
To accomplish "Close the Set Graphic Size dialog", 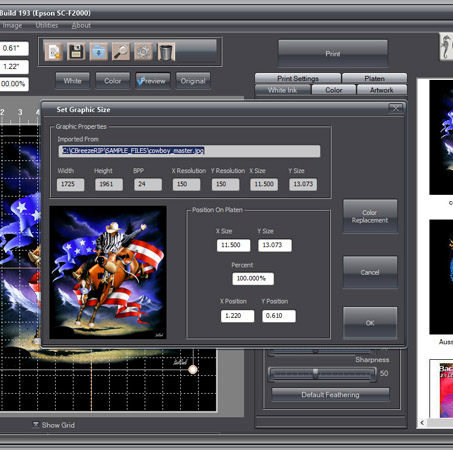I will coord(396,108).
